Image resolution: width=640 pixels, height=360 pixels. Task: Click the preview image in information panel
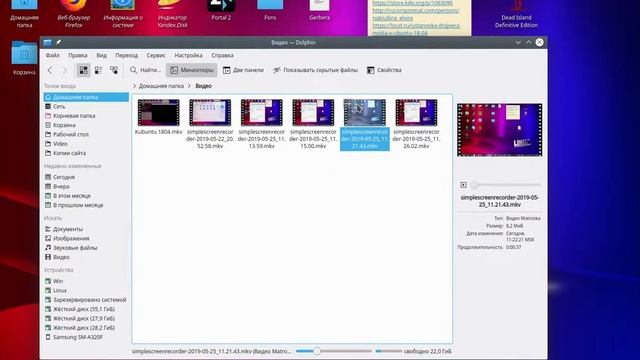[x=500, y=130]
